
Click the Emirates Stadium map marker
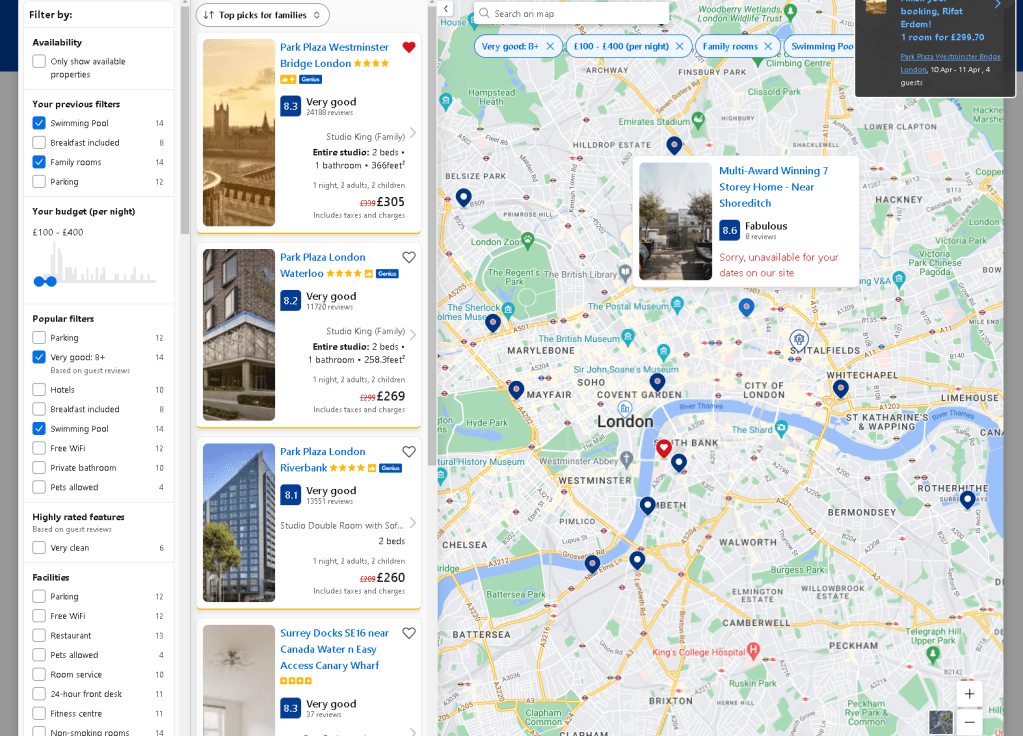tap(698, 120)
